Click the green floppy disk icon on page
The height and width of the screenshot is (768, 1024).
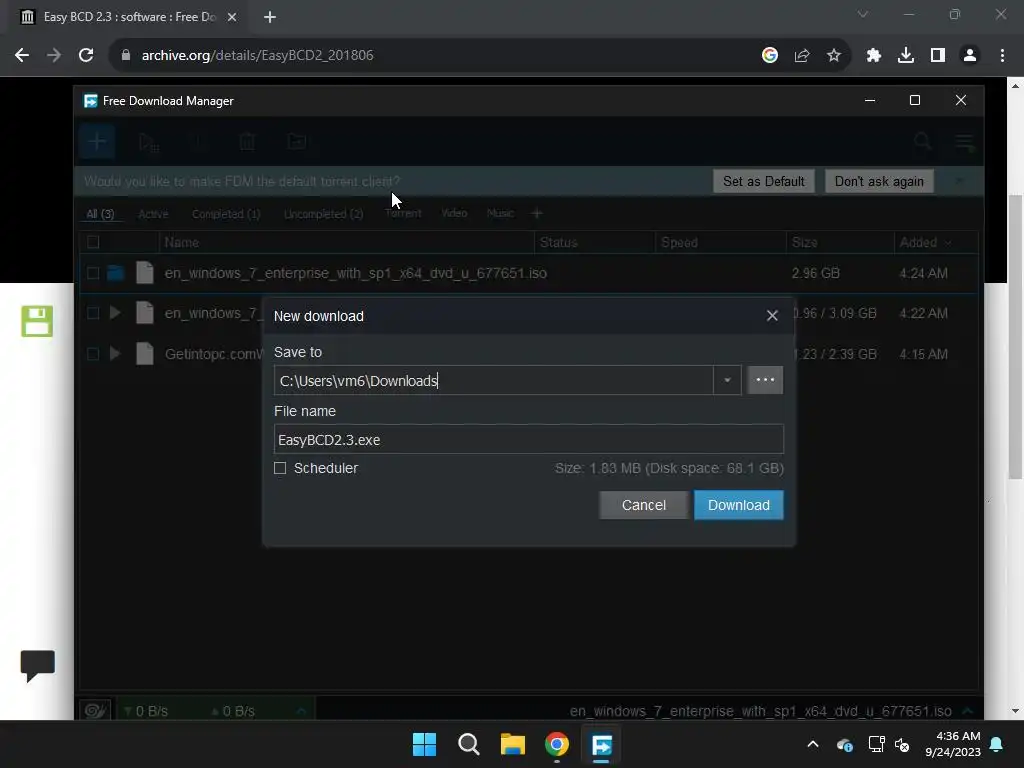click(37, 321)
